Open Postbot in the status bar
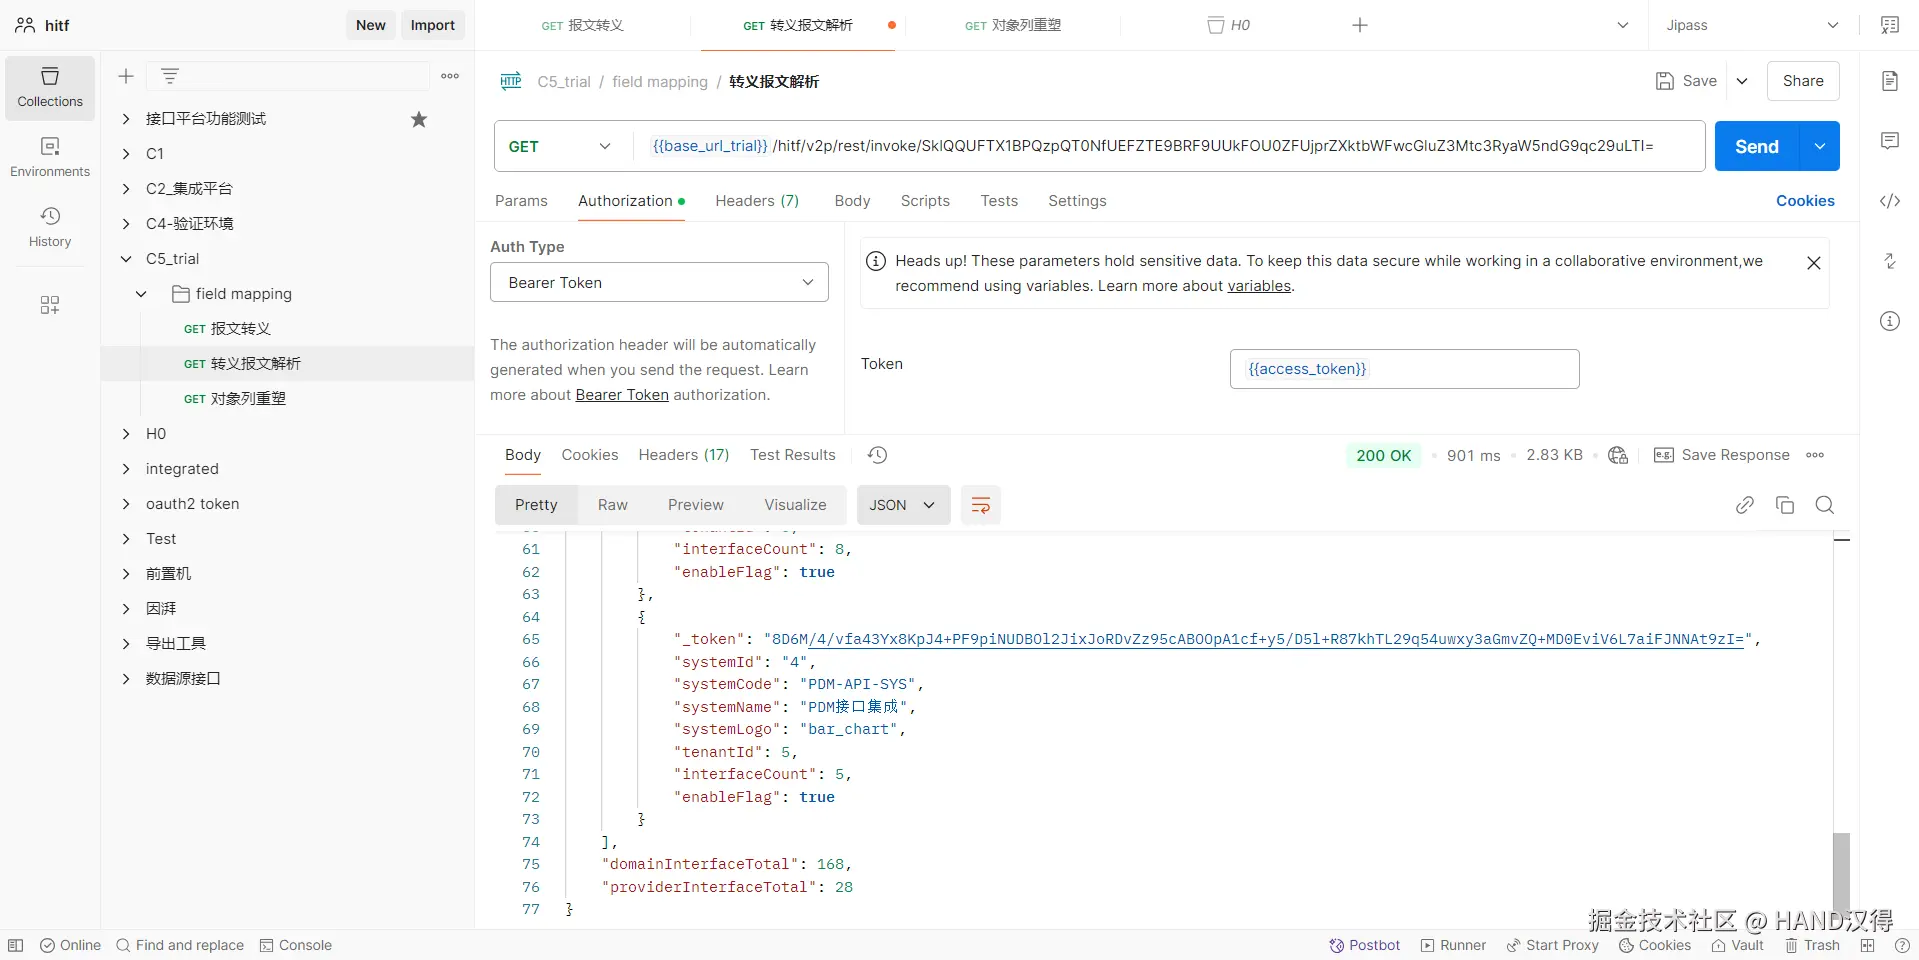Screen dimensions: 1919x960 tap(1365, 945)
